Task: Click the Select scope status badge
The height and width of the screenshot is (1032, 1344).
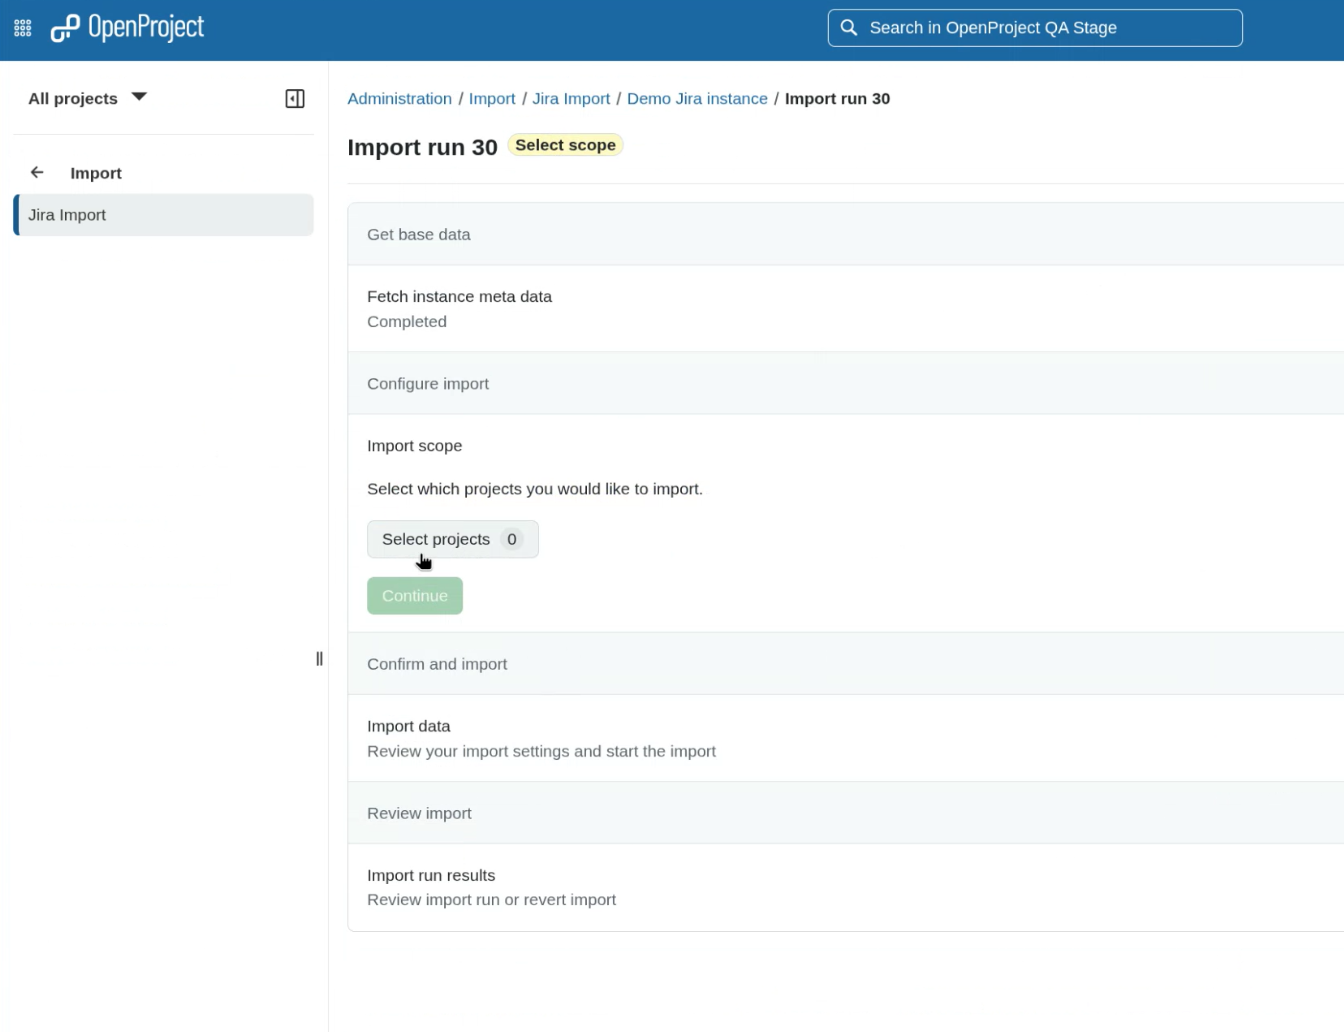Action: click(565, 145)
